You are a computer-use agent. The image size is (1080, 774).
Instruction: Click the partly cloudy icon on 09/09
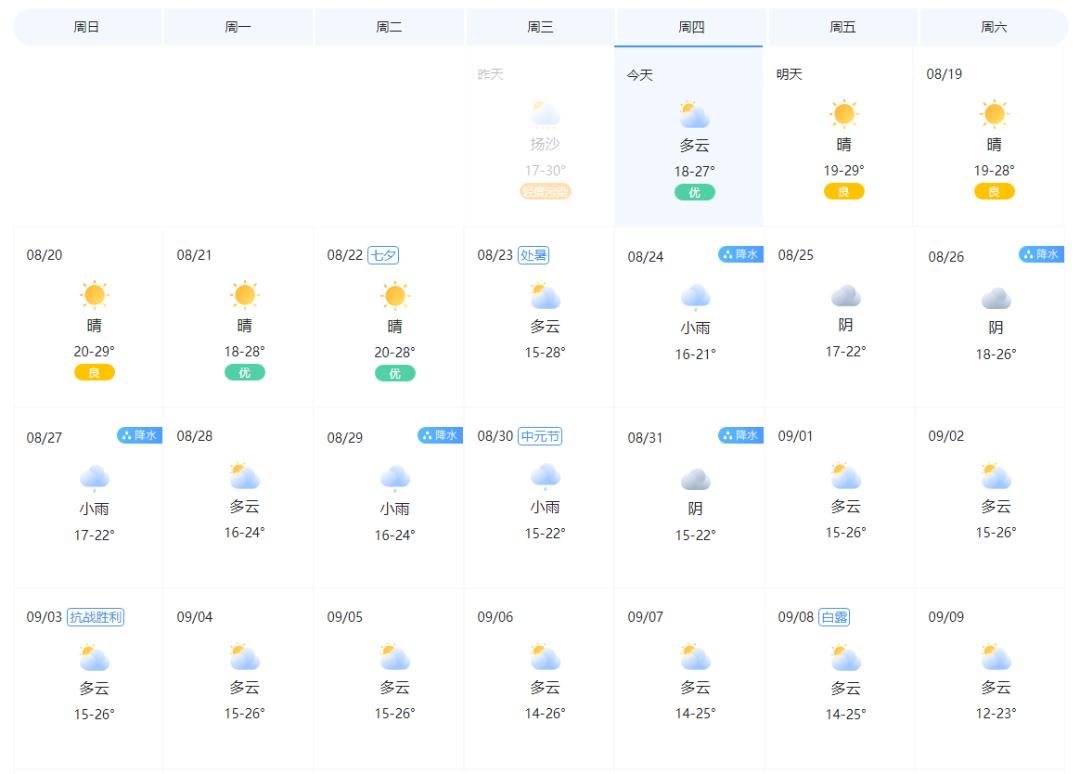995,657
